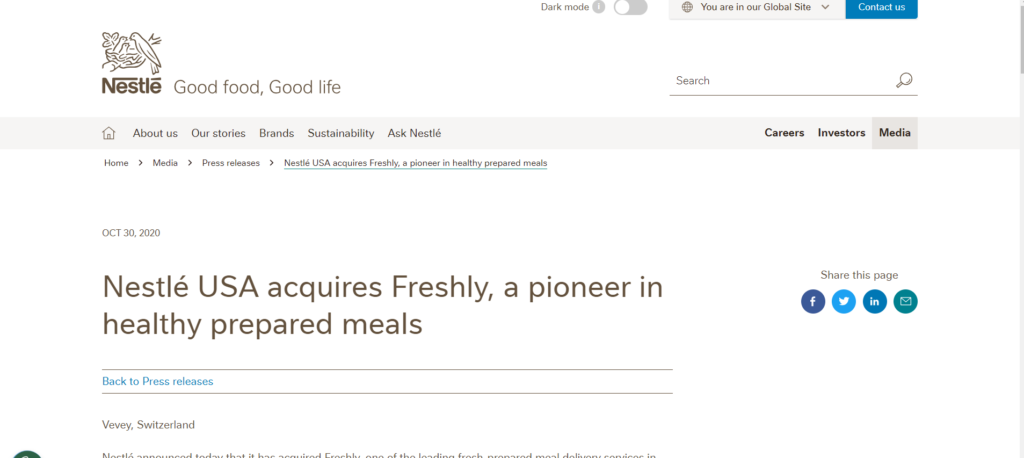Share this page on LinkedIn

tap(874, 301)
